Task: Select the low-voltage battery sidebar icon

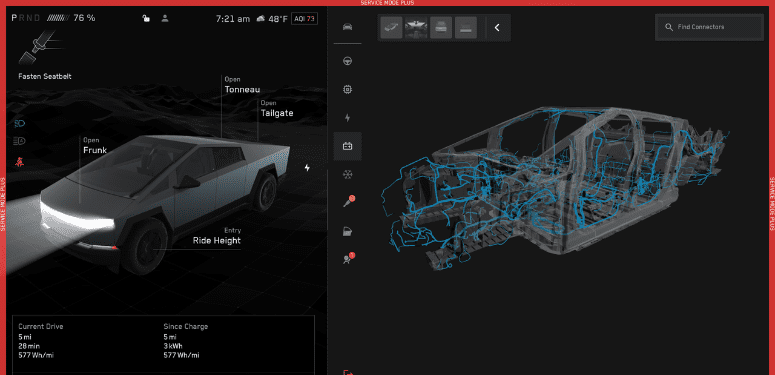Action: pyautogui.click(x=347, y=146)
